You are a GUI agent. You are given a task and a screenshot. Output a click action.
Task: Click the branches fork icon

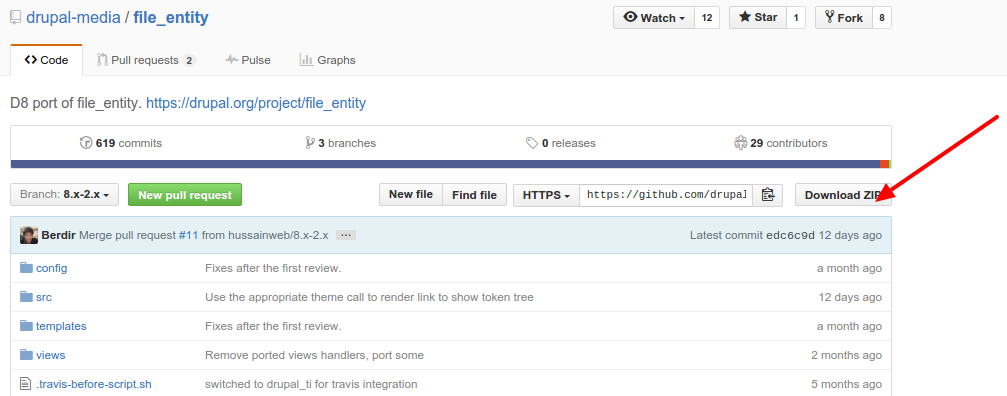(x=310, y=142)
